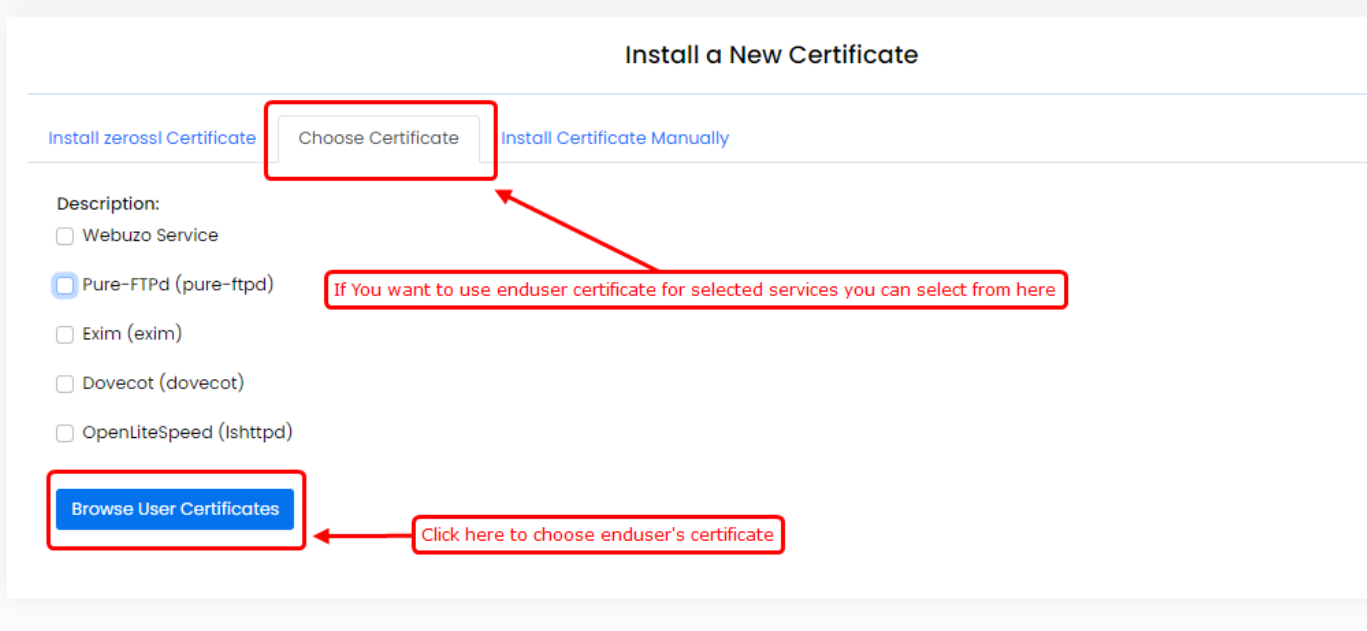The width and height of the screenshot is (1367, 631).
Task: Select the Choose Certificate tab
Action: (x=378, y=138)
